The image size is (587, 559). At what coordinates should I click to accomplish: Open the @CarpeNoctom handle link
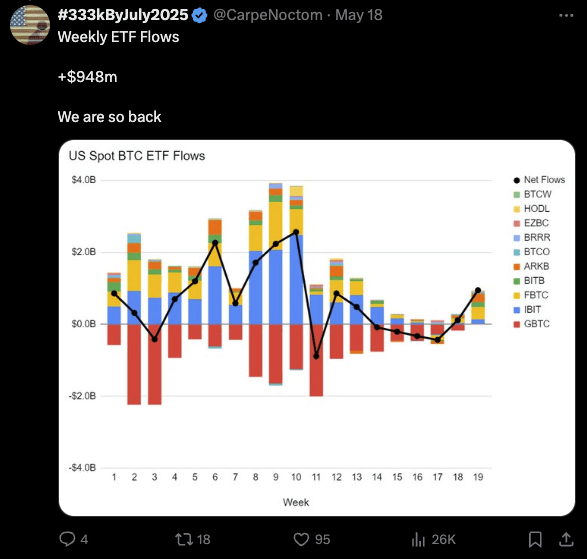(268, 15)
